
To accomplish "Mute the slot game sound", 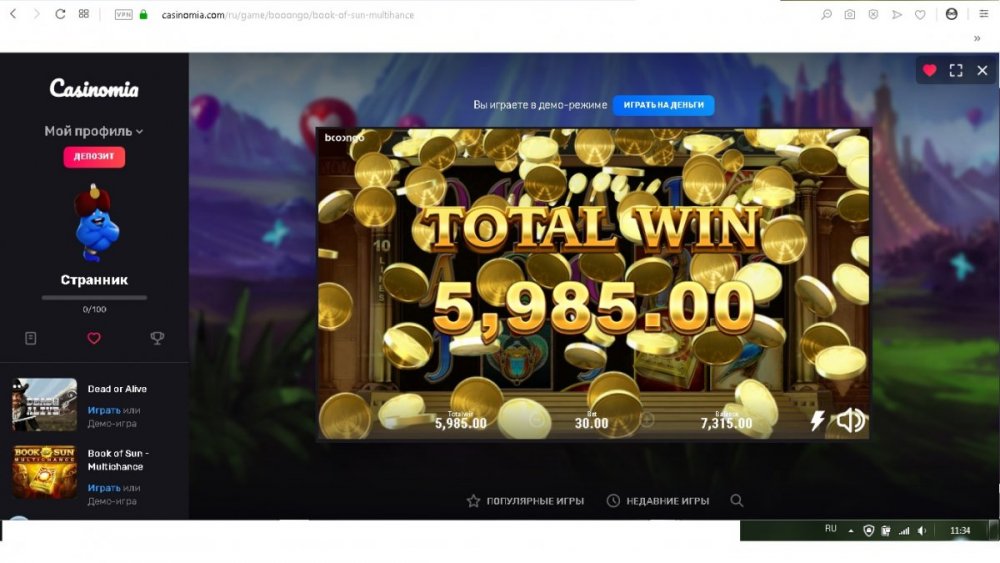I will [850, 420].
